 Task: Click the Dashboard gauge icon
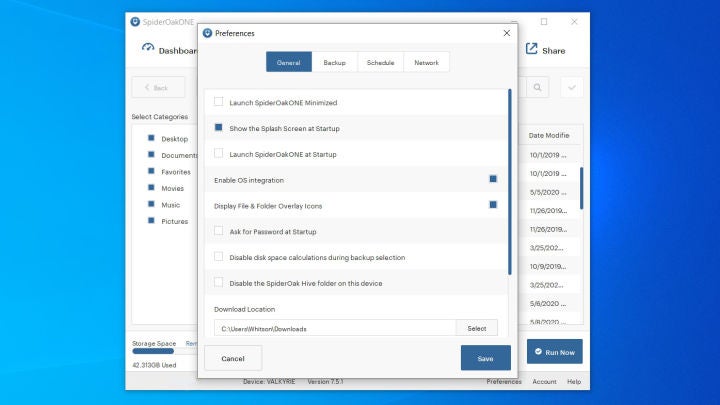tap(148, 48)
